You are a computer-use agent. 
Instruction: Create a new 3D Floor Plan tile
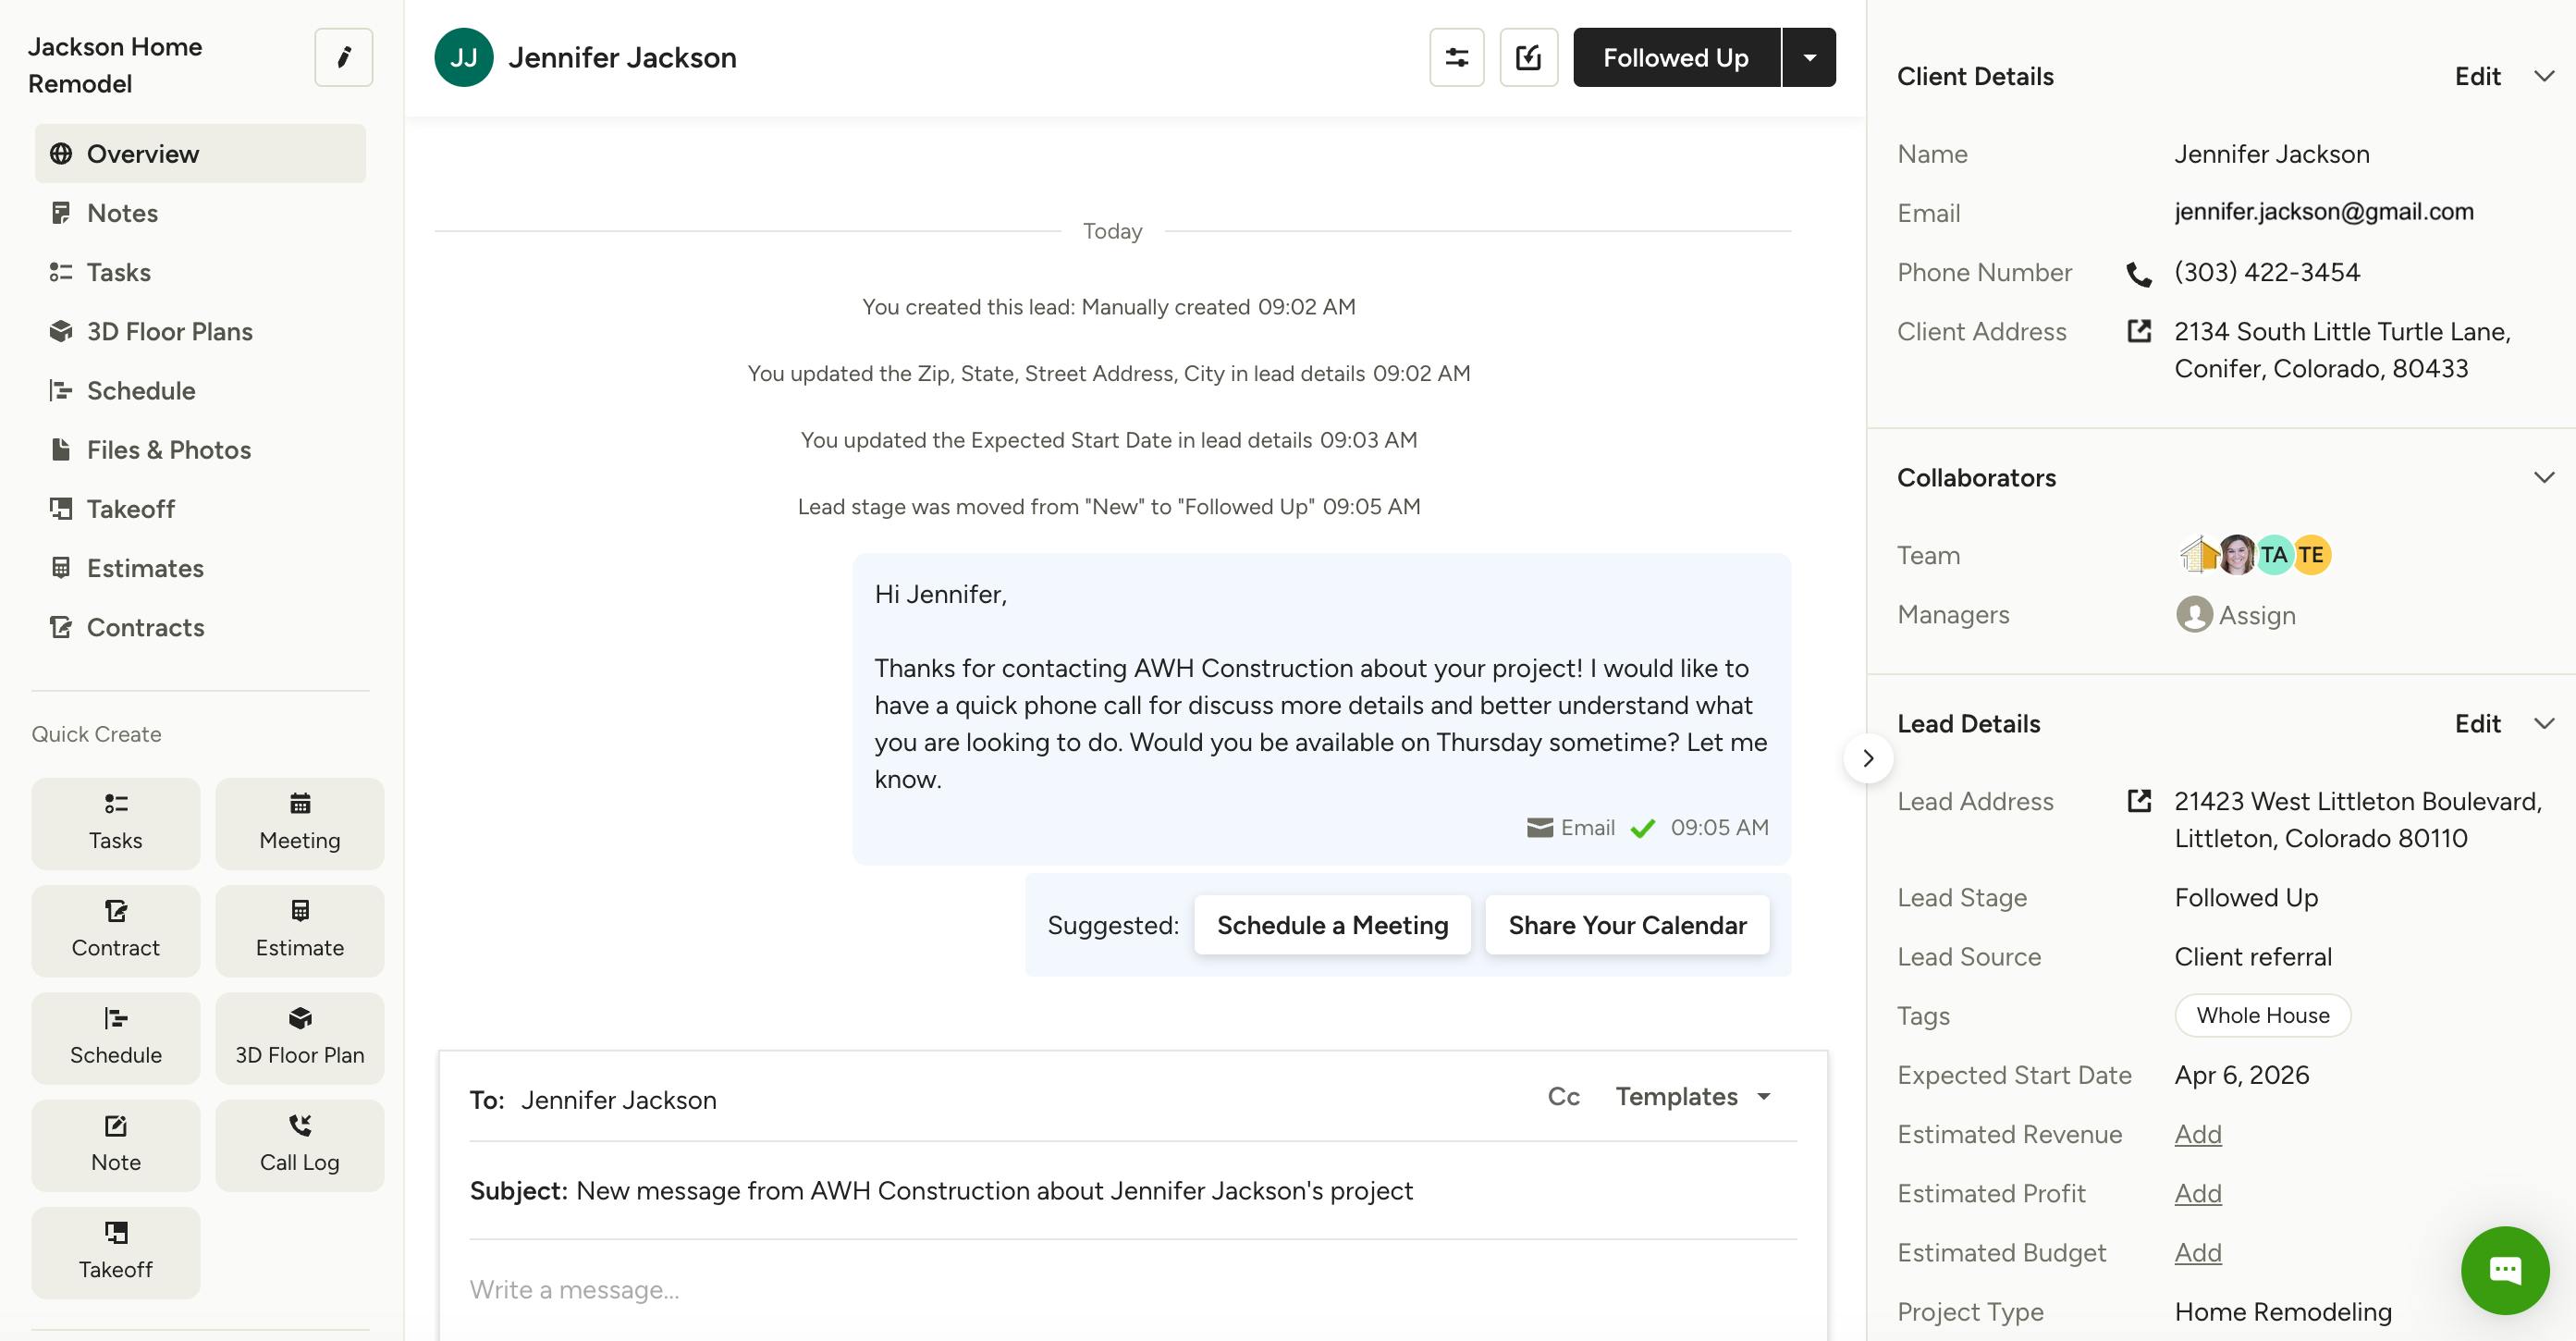(x=299, y=1037)
